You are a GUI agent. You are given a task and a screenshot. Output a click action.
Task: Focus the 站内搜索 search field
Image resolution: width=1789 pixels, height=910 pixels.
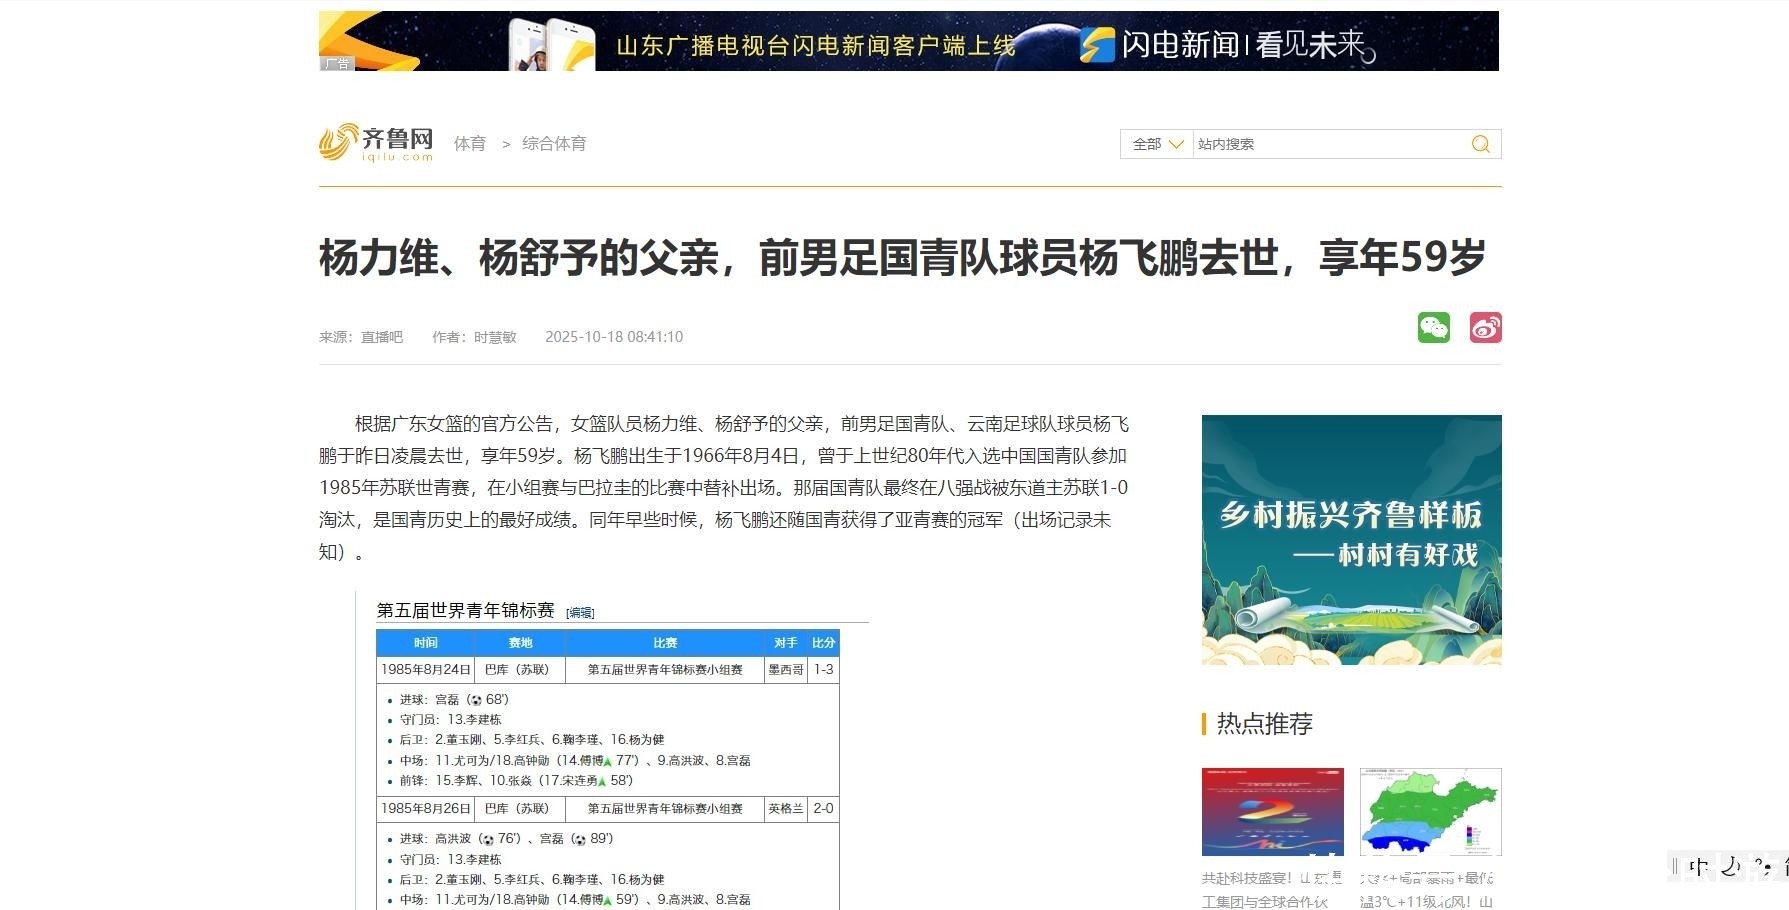coord(1328,144)
